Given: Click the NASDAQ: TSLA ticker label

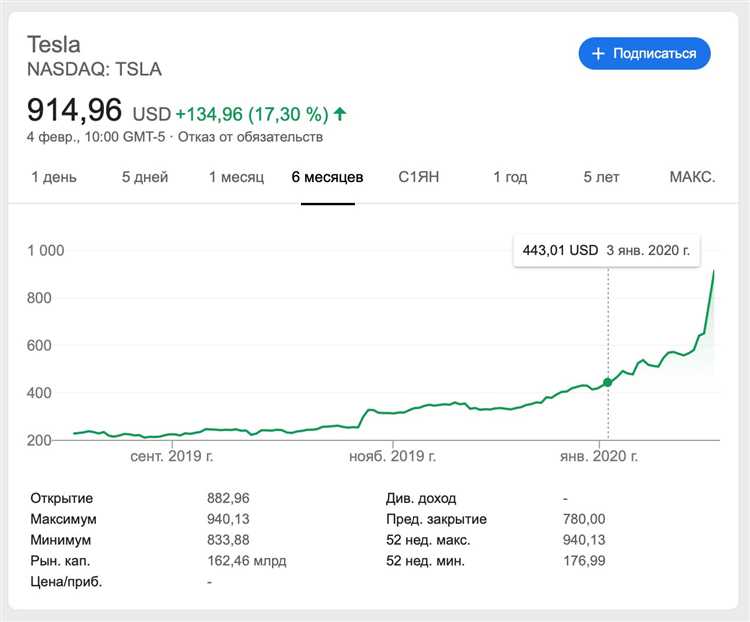Looking at the screenshot, I should pyautogui.click(x=94, y=69).
